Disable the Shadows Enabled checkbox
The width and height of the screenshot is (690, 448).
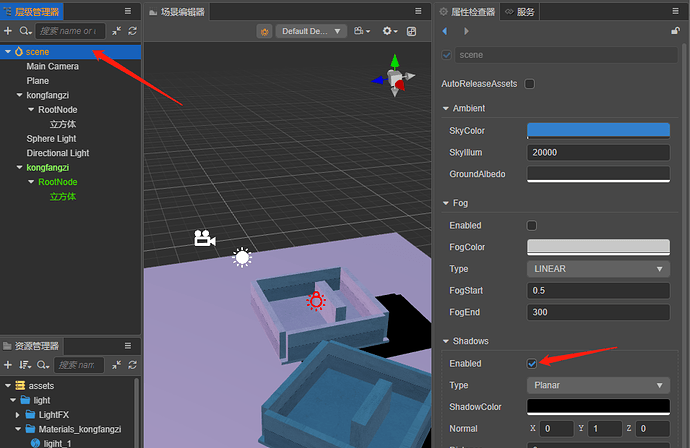[532, 364]
